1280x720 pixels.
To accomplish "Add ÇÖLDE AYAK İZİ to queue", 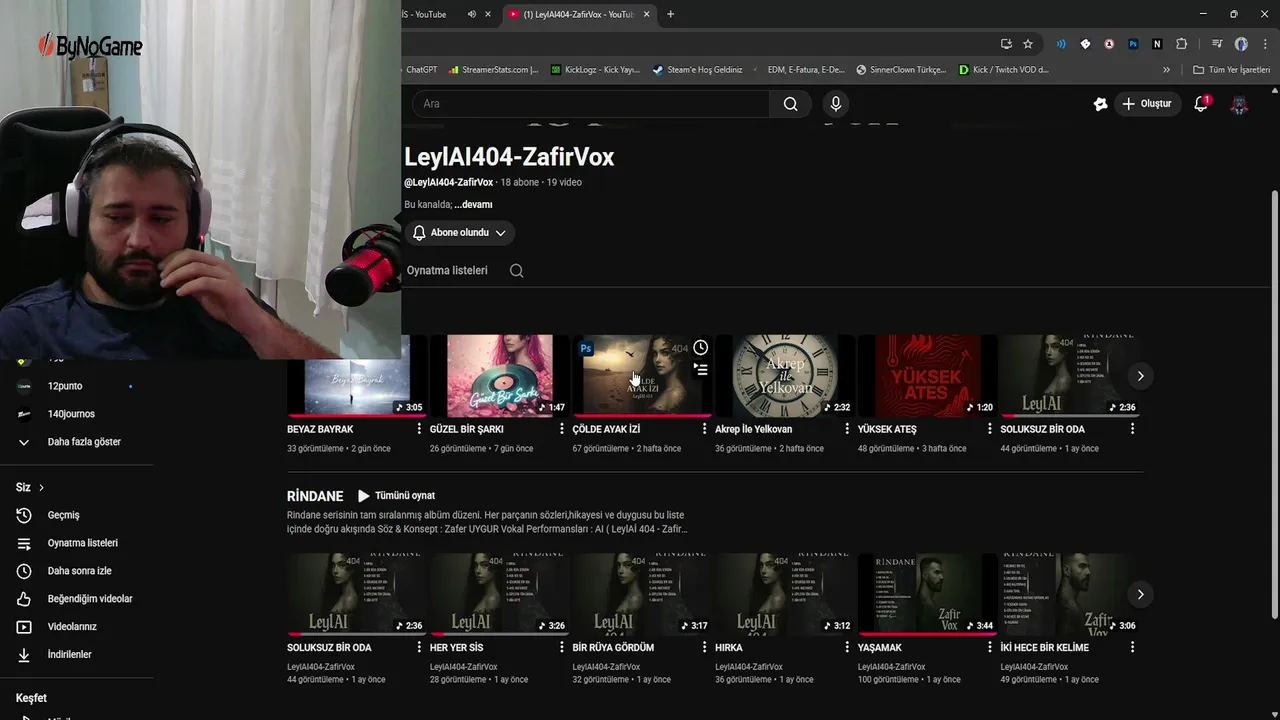I will [x=700, y=370].
